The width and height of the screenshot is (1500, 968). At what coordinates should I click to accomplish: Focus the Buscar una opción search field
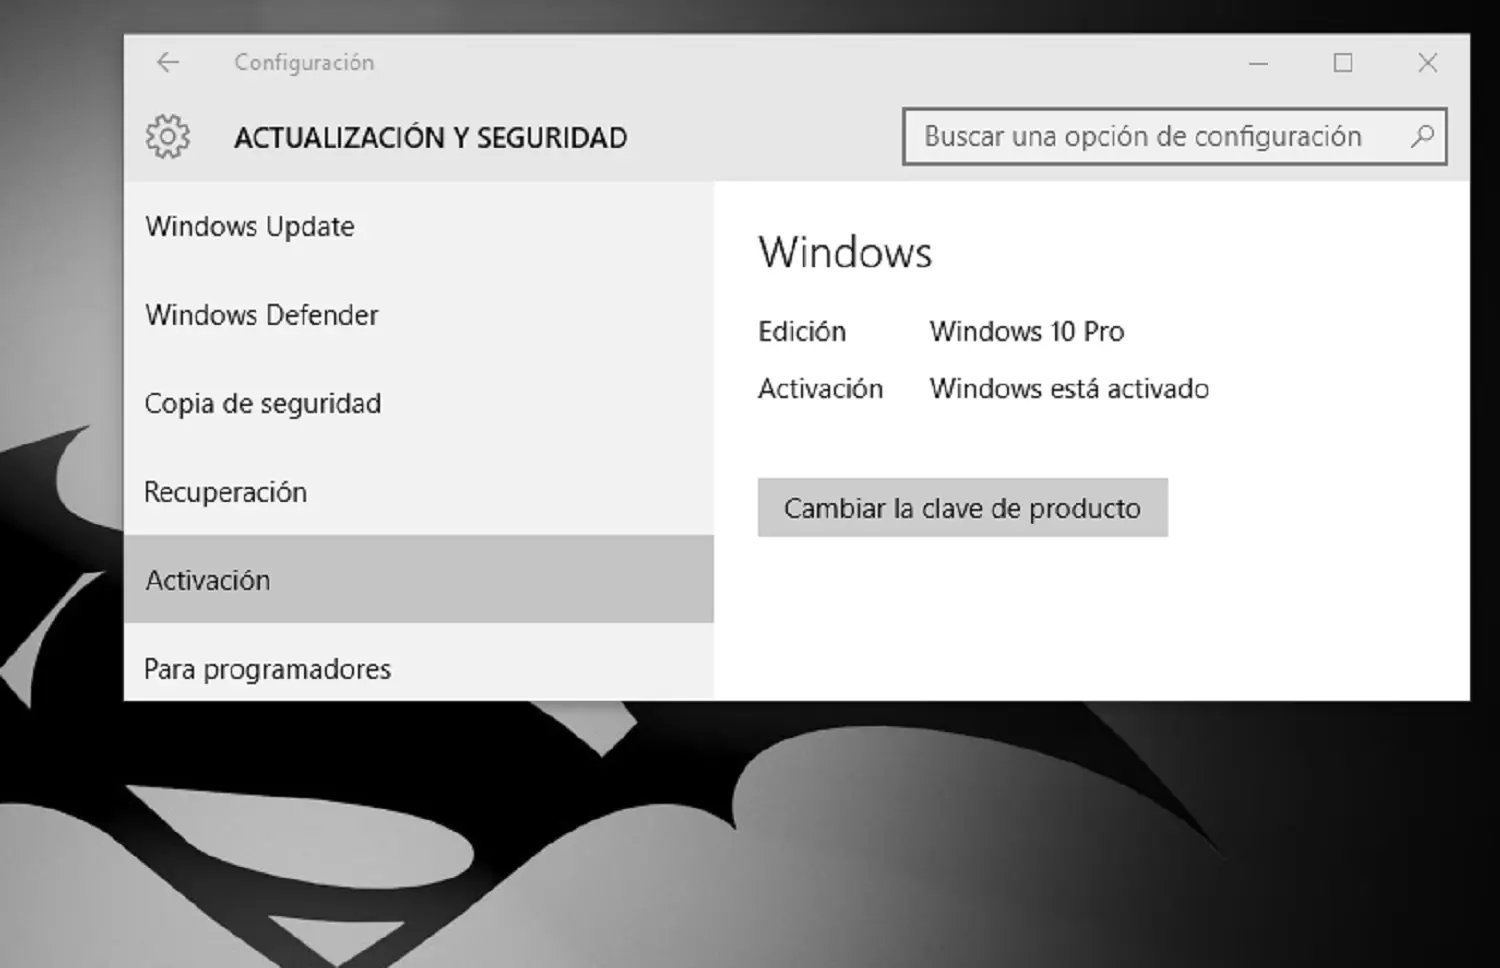[x=1174, y=136]
